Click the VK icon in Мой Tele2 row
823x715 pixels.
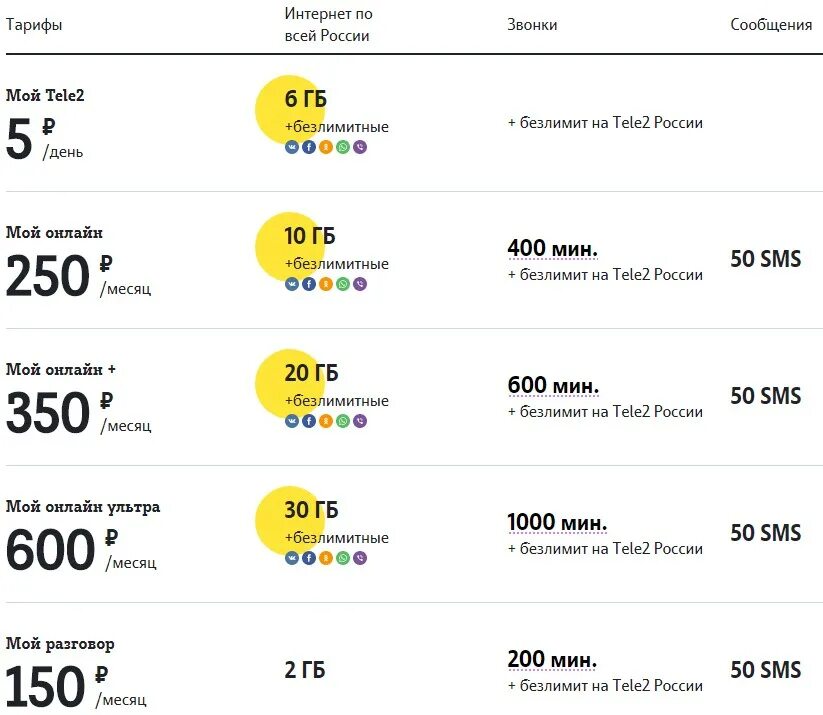[x=292, y=147]
